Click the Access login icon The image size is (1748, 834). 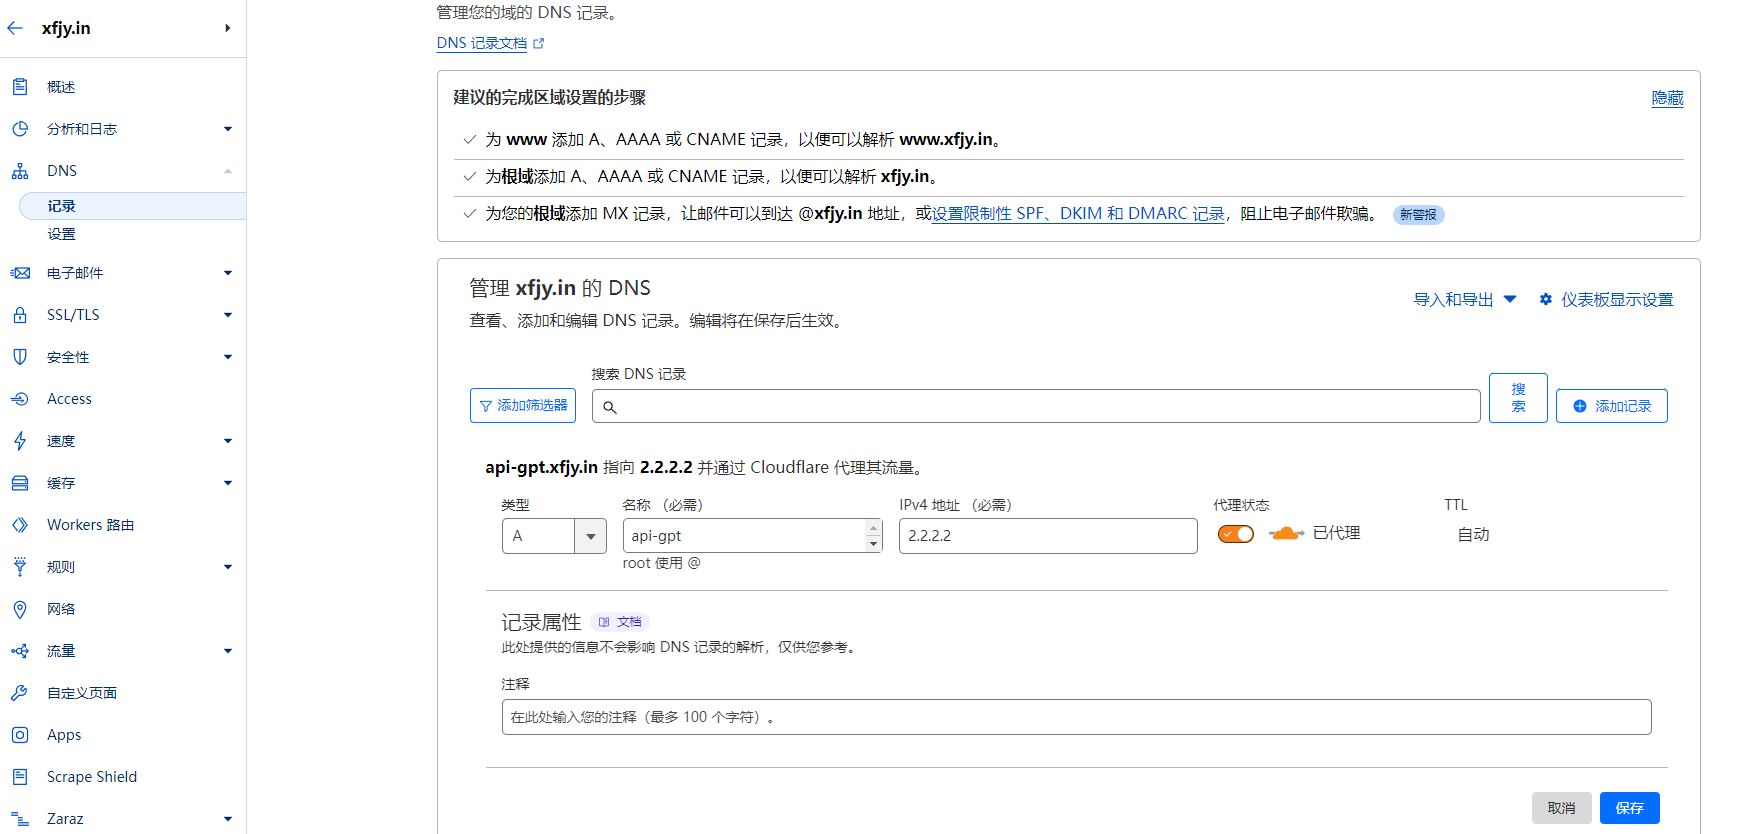click(x=20, y=399)
